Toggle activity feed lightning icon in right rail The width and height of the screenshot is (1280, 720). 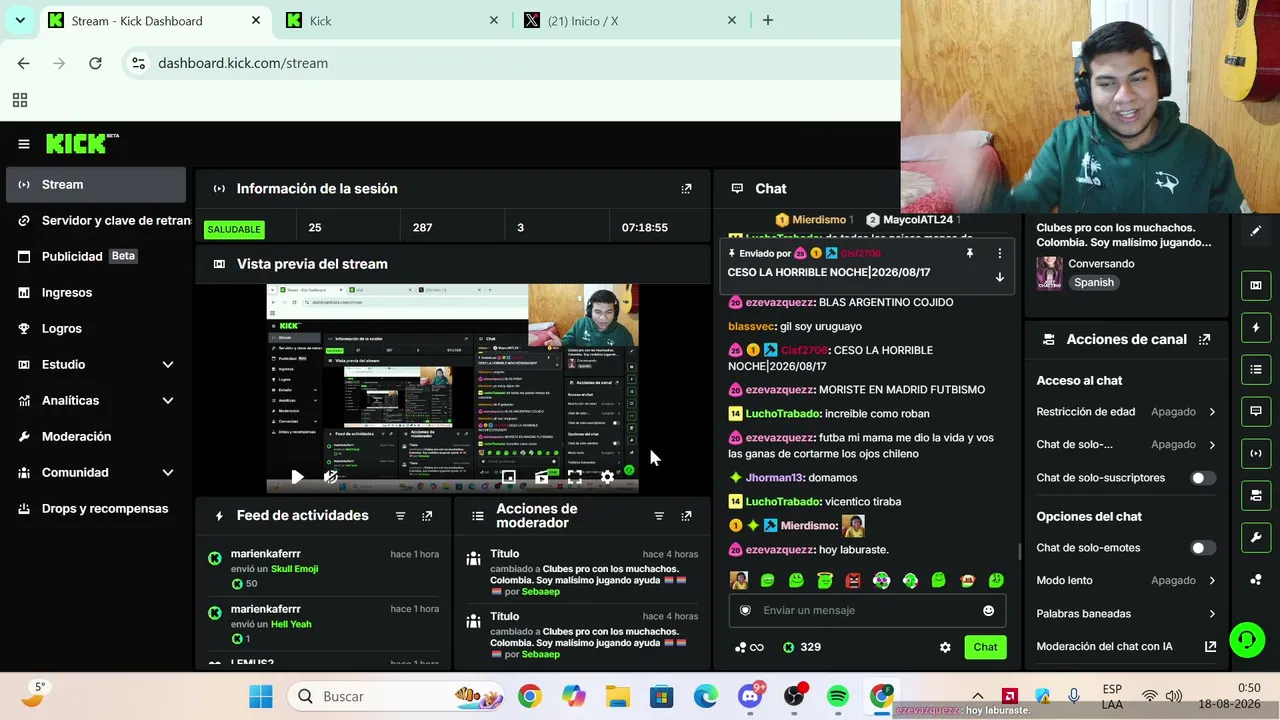pos(1256,327)
